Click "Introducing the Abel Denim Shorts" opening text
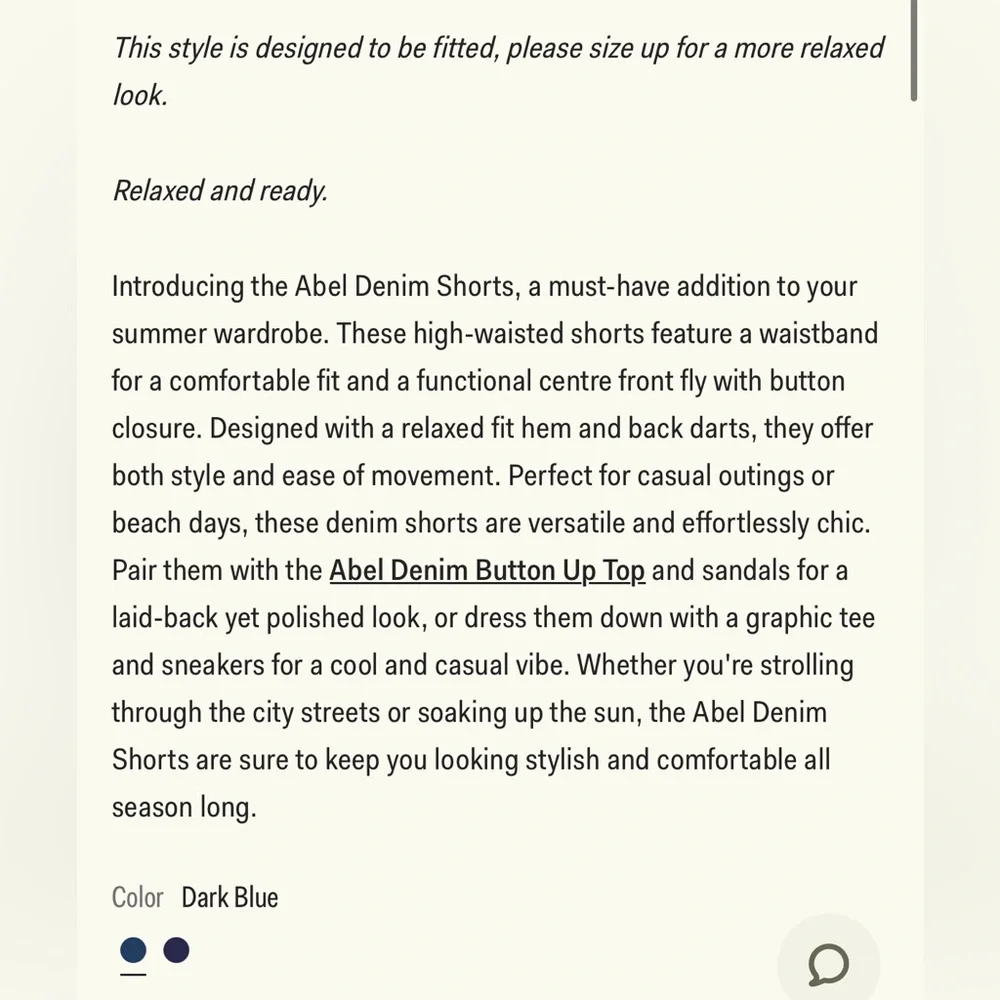 (x=312, y=286)
